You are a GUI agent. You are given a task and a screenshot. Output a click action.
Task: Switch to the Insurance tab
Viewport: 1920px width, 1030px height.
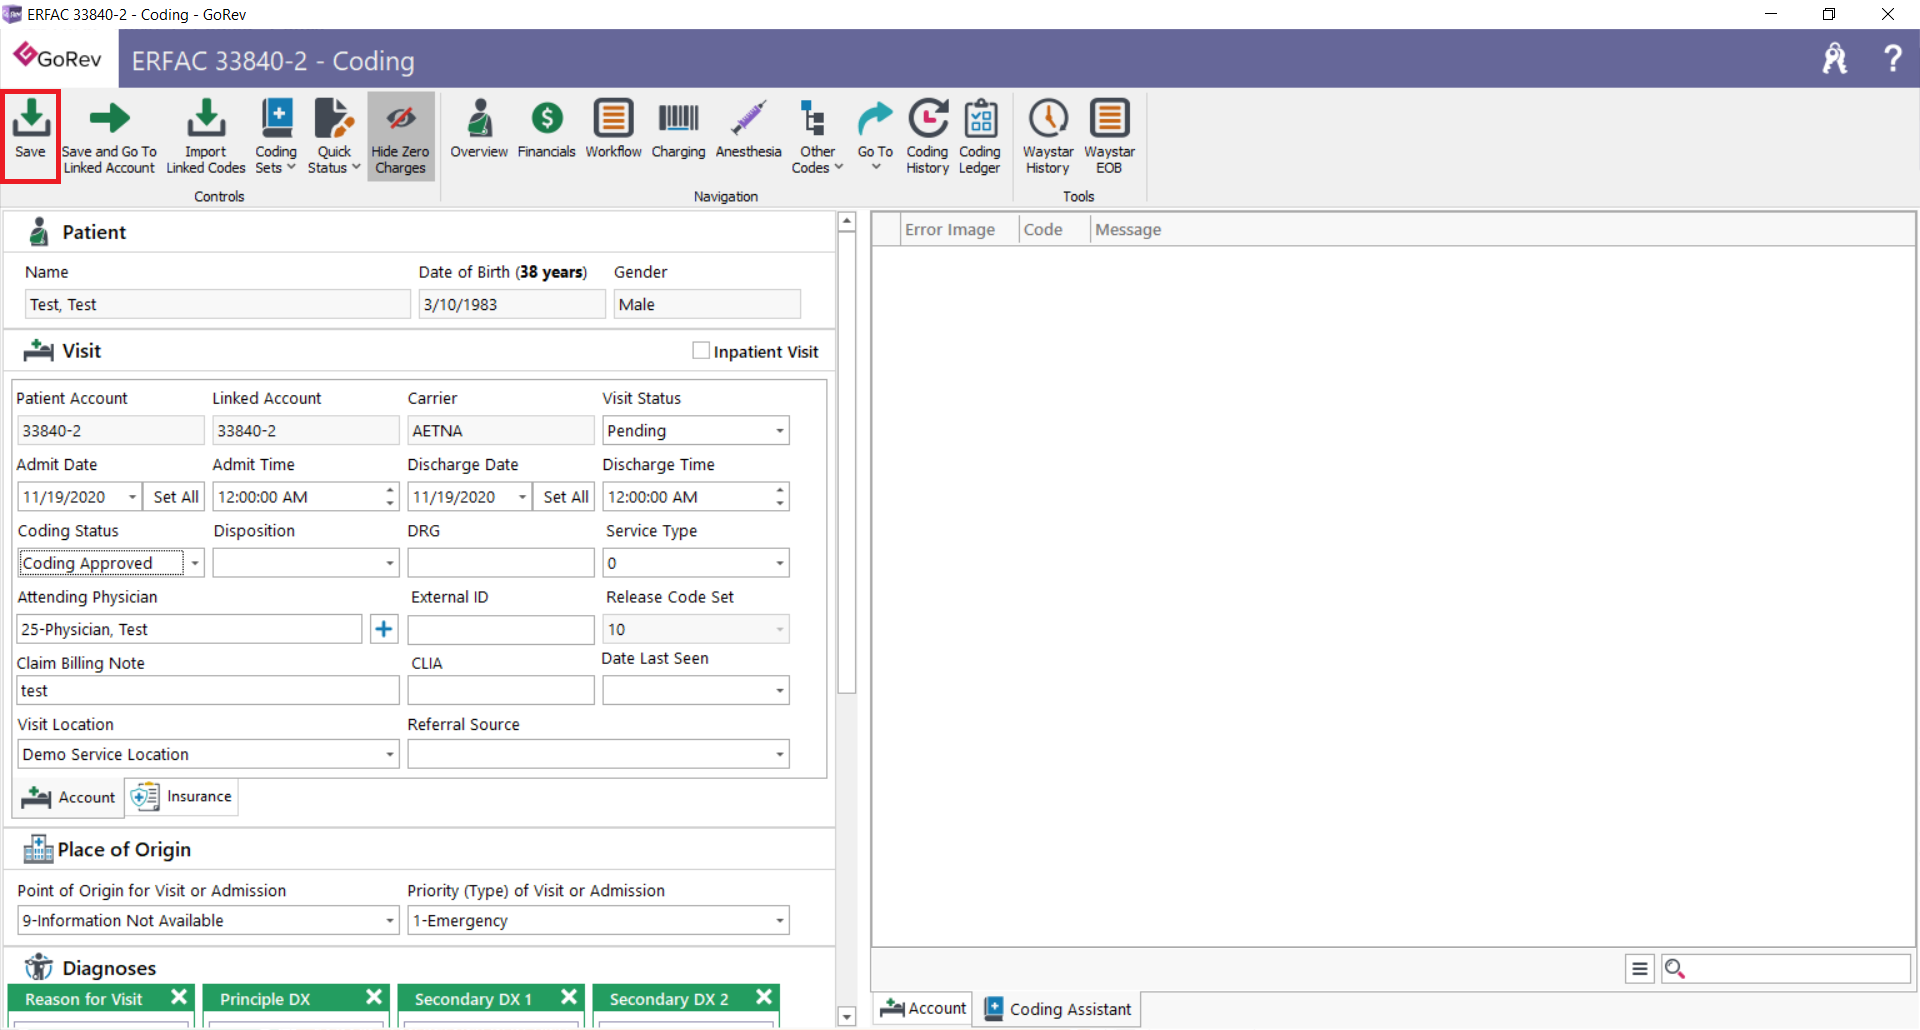click(182, 797)
